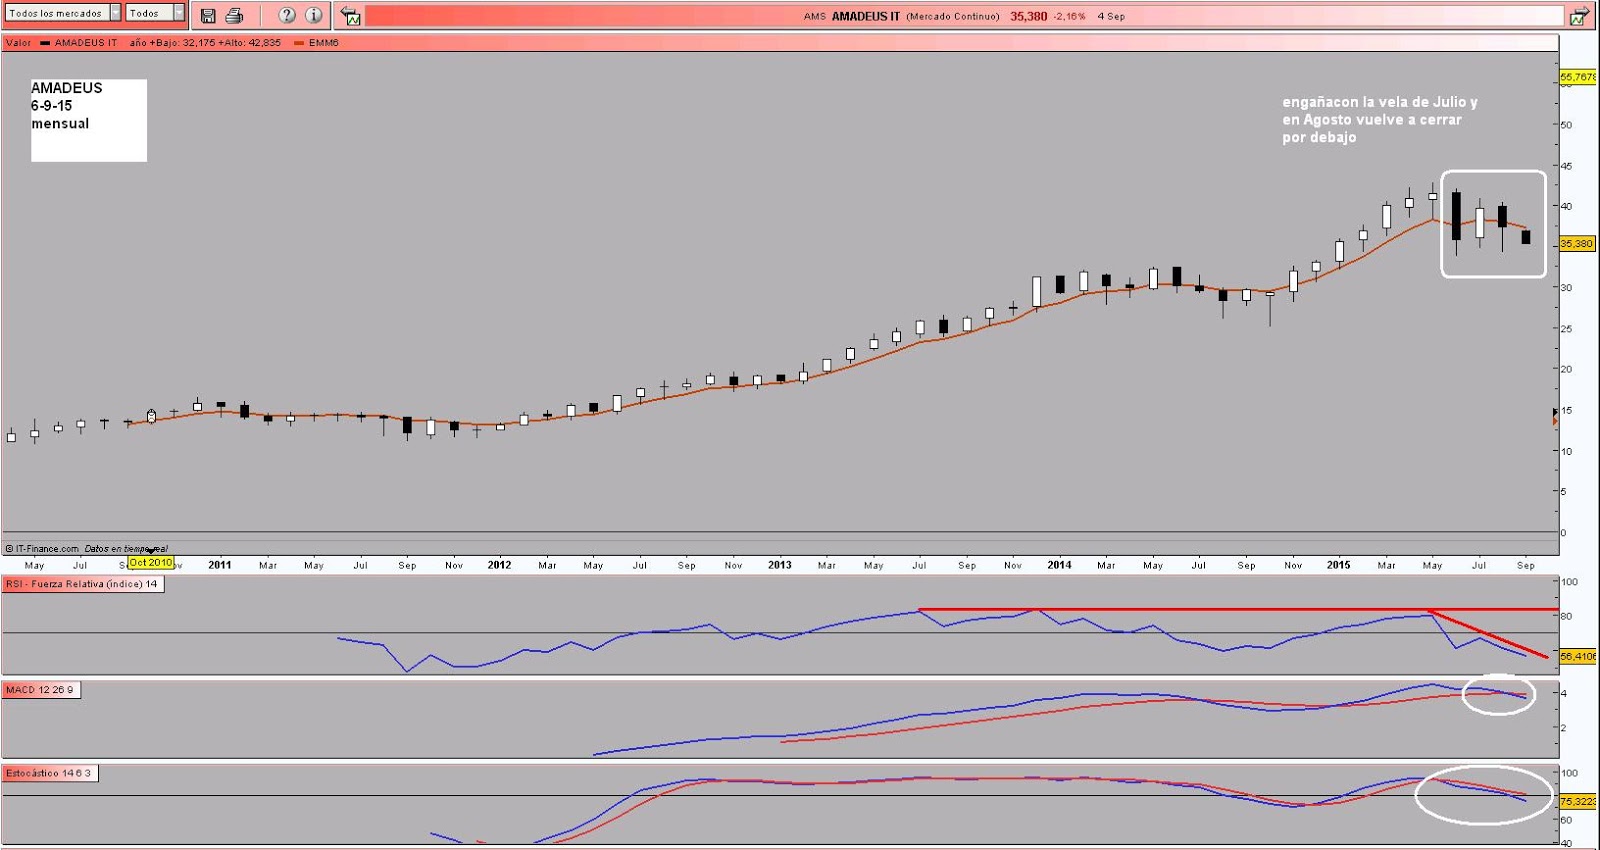1600x850 pixels.
Task: Click the black AMADEUS IT legend swatch
Action: click(45, 43)
